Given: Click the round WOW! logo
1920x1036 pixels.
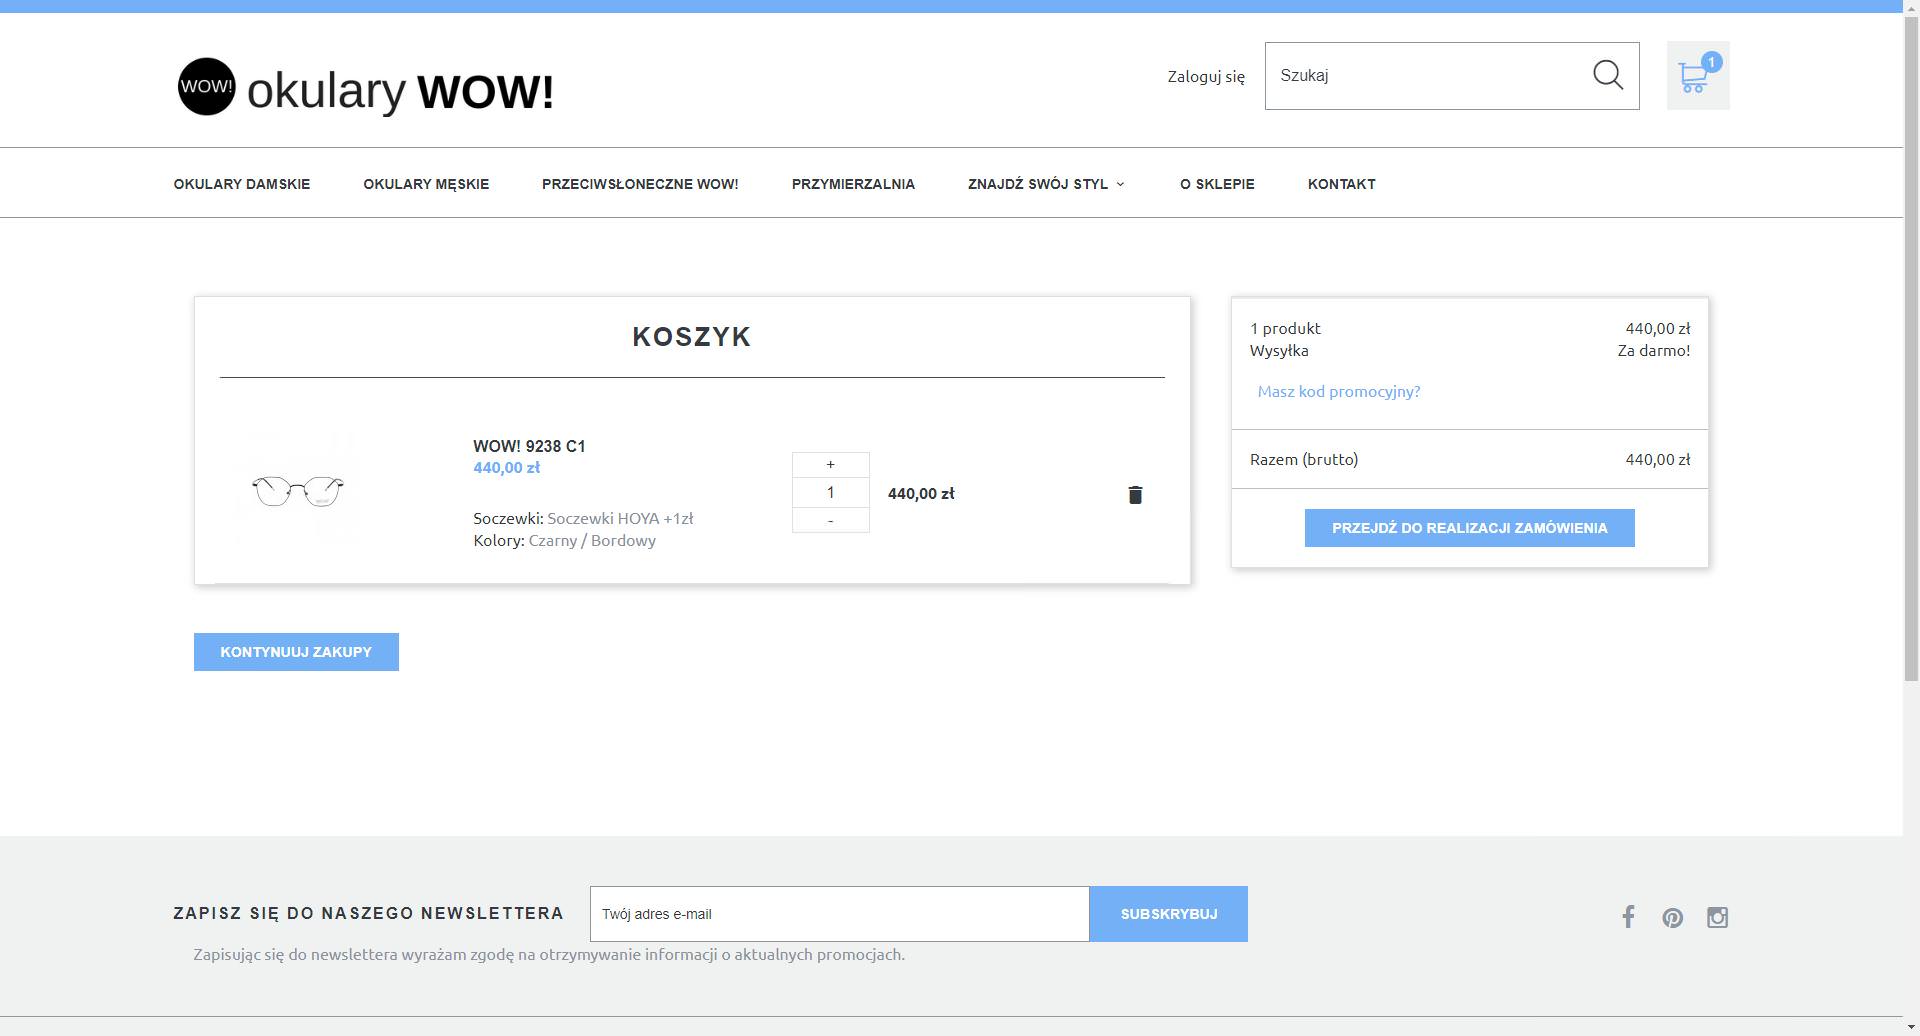Looking at the screenshot, I should pos(206,87).
